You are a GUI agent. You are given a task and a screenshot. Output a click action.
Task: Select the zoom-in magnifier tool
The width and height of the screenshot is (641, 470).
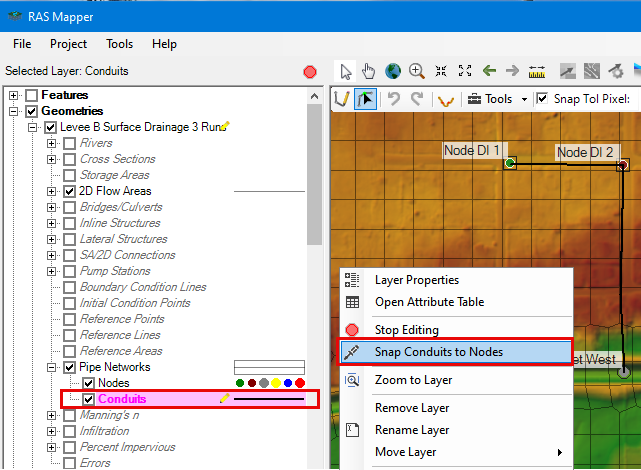[417, 71]
